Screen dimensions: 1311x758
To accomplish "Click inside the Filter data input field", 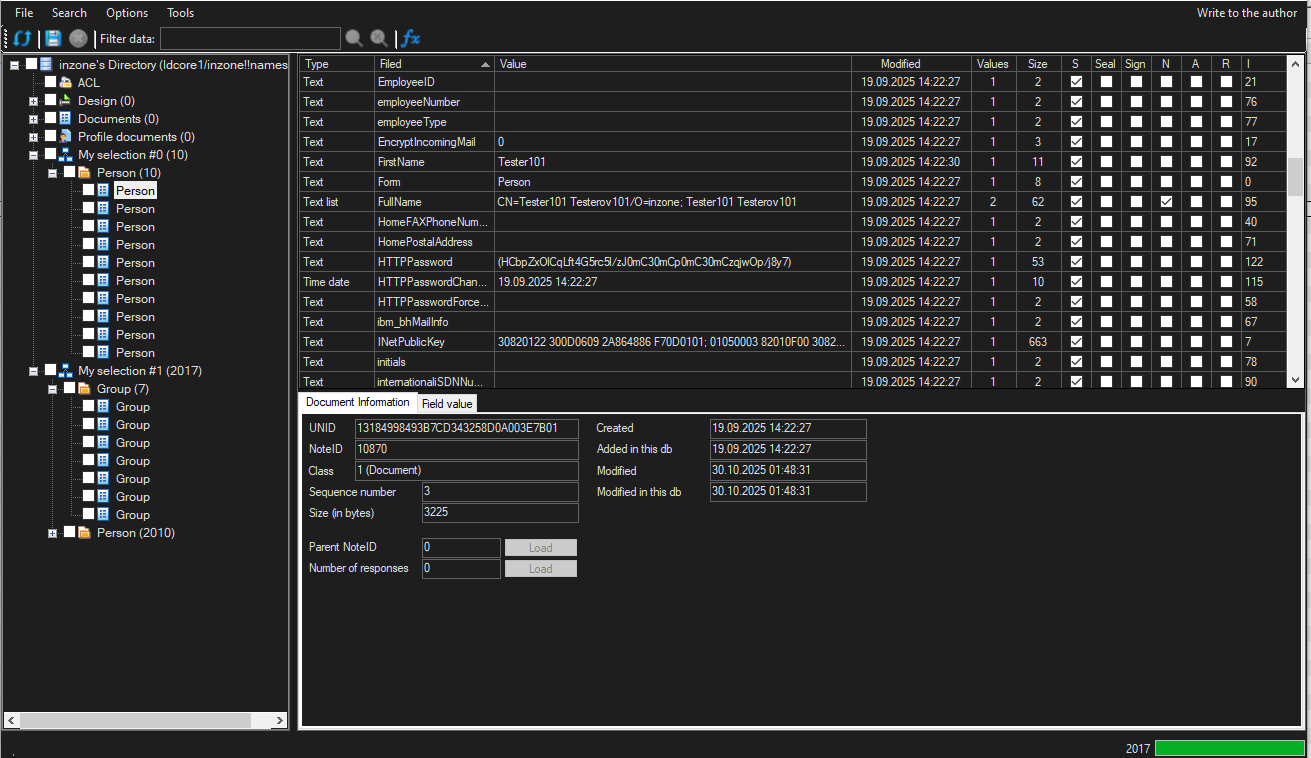I will [x=250, y=38].
